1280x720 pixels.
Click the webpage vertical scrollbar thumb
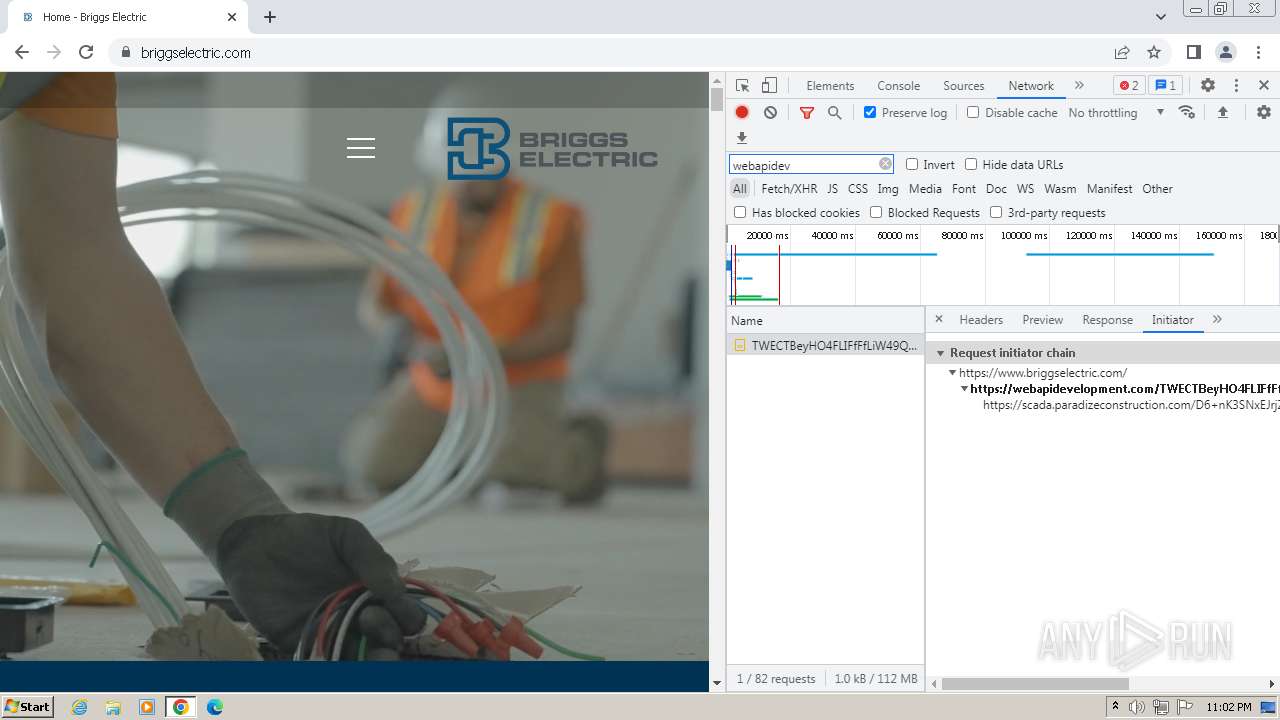coord(716,99)
